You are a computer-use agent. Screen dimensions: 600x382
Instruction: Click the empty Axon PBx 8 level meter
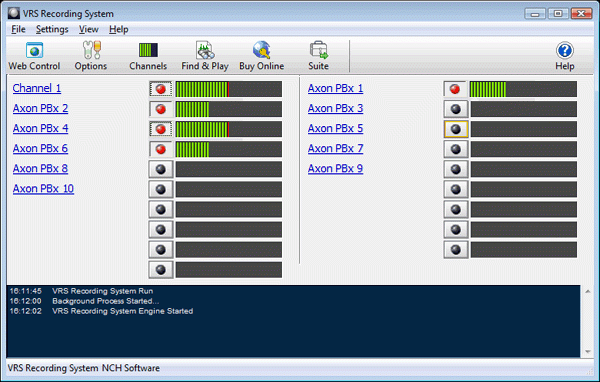[229, 169]
